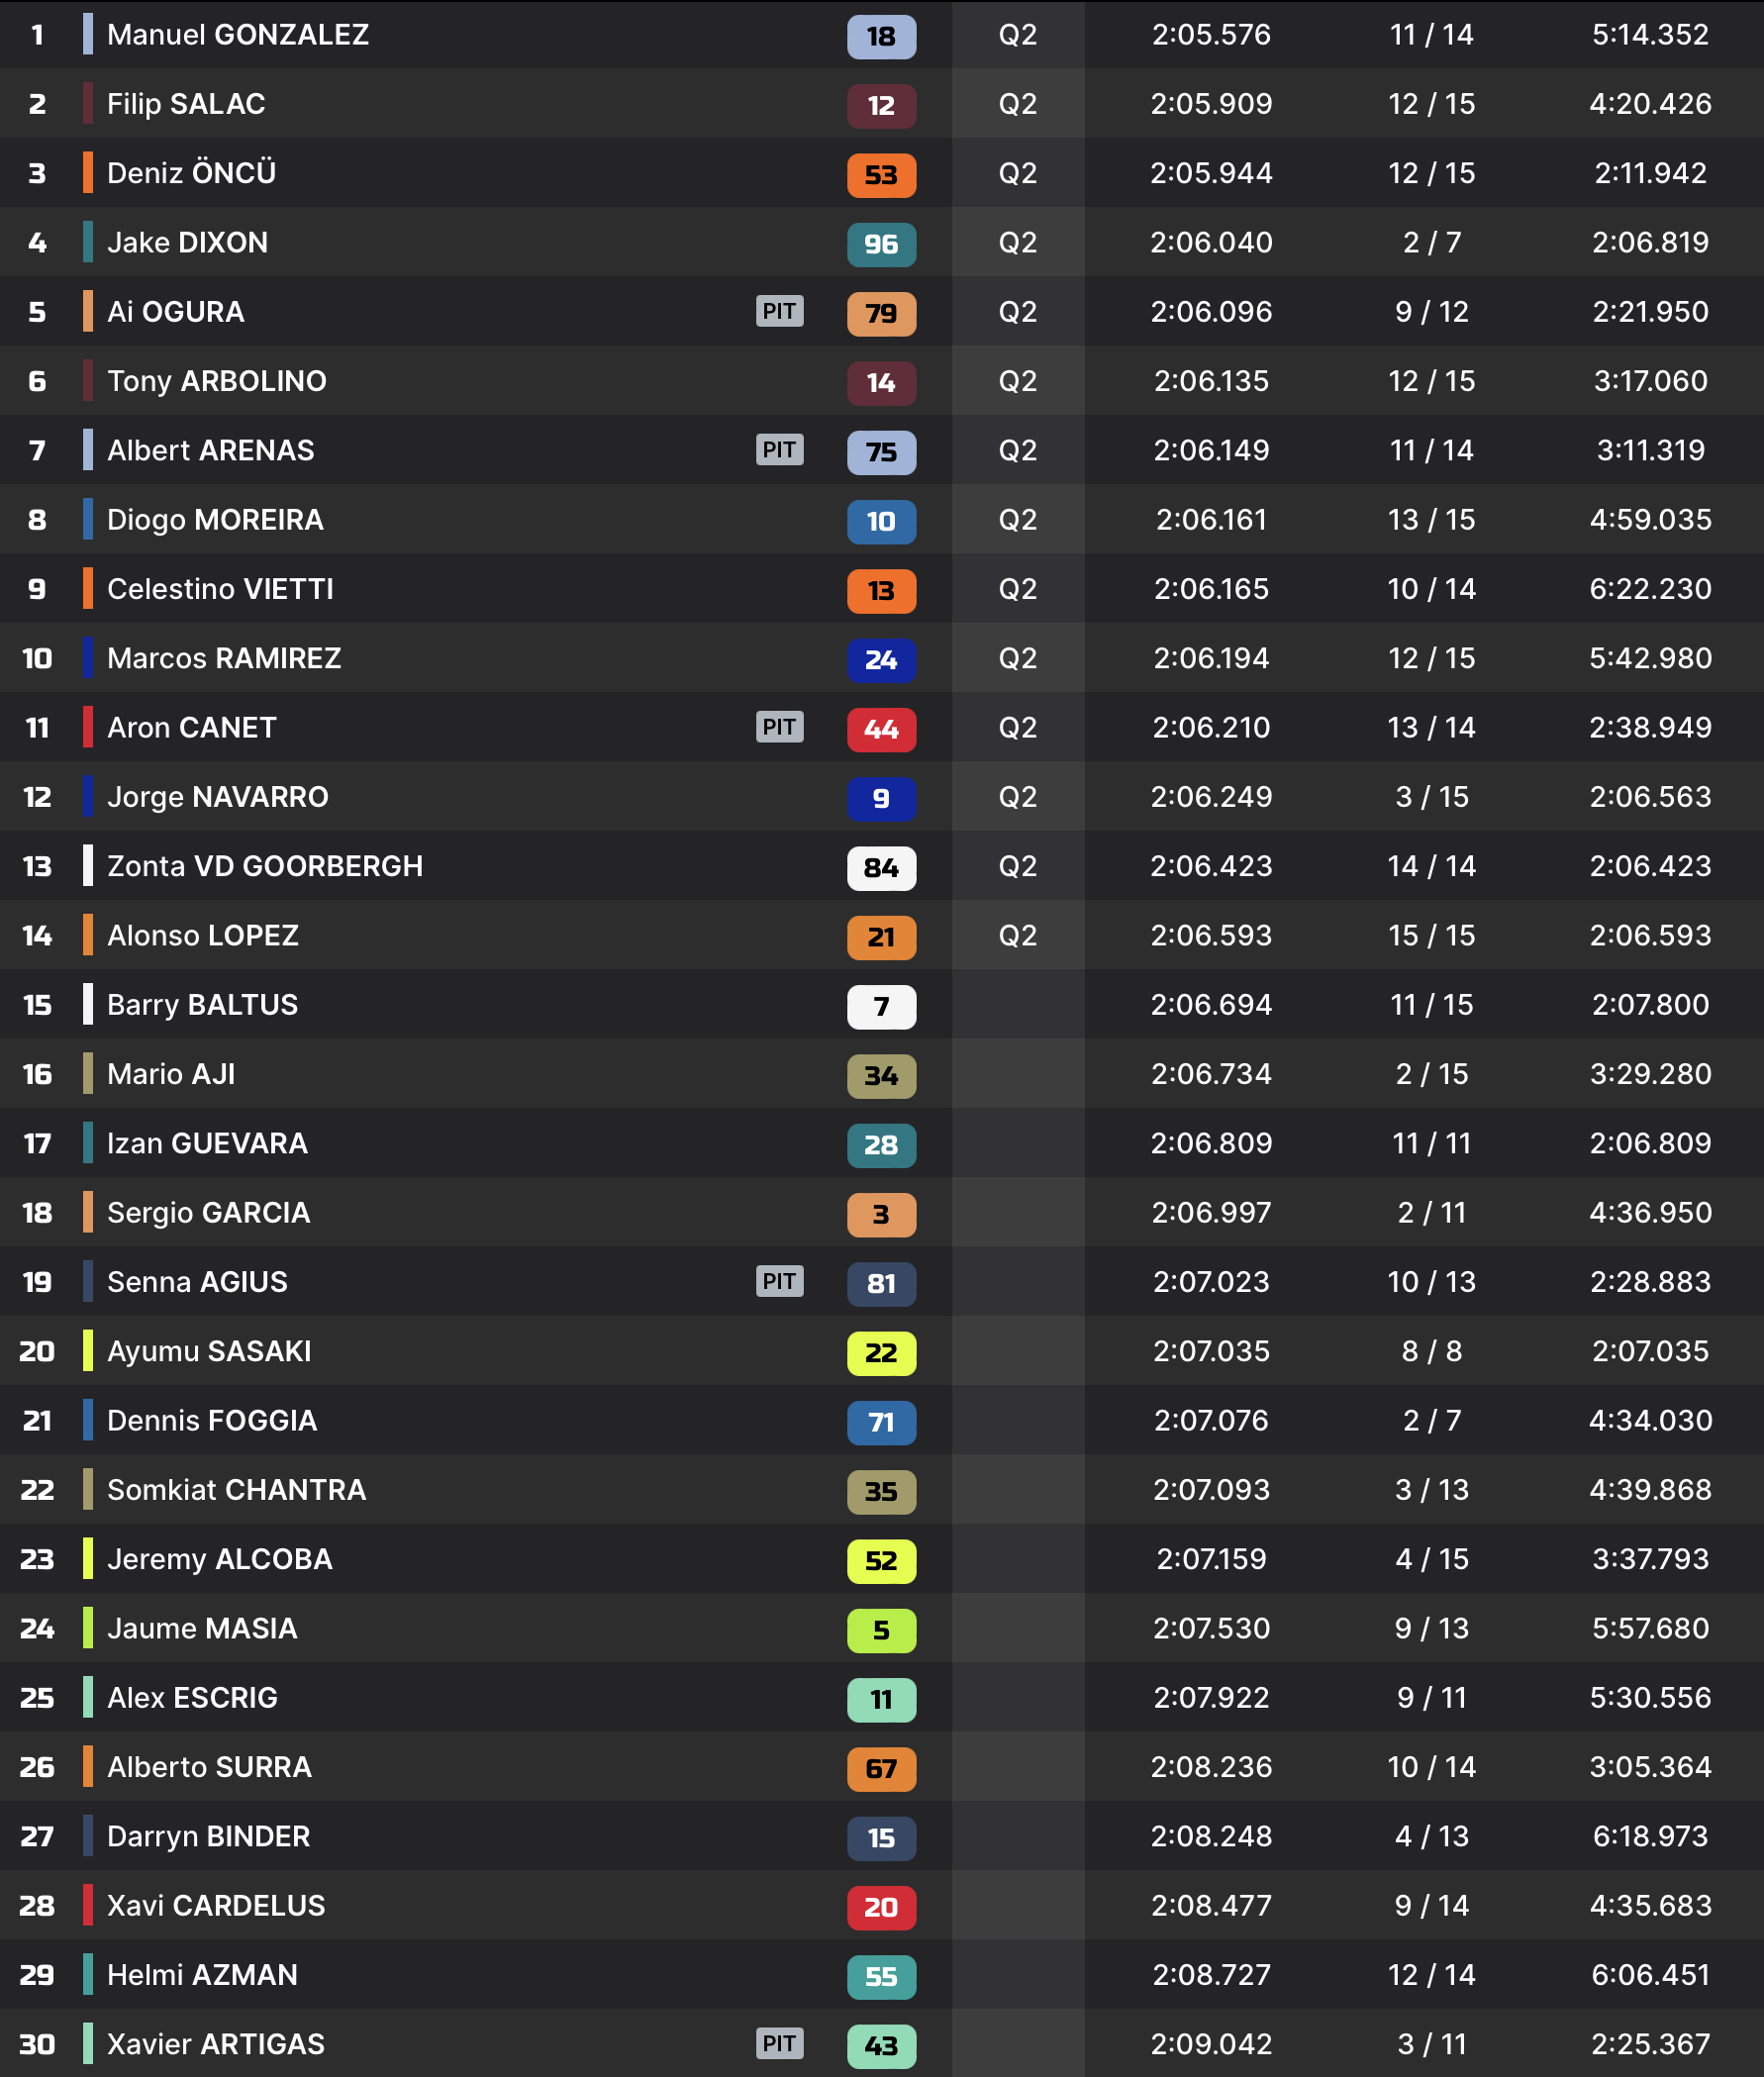
Task: Select rider name Jake DIXON
Action: tap(187, 243)
